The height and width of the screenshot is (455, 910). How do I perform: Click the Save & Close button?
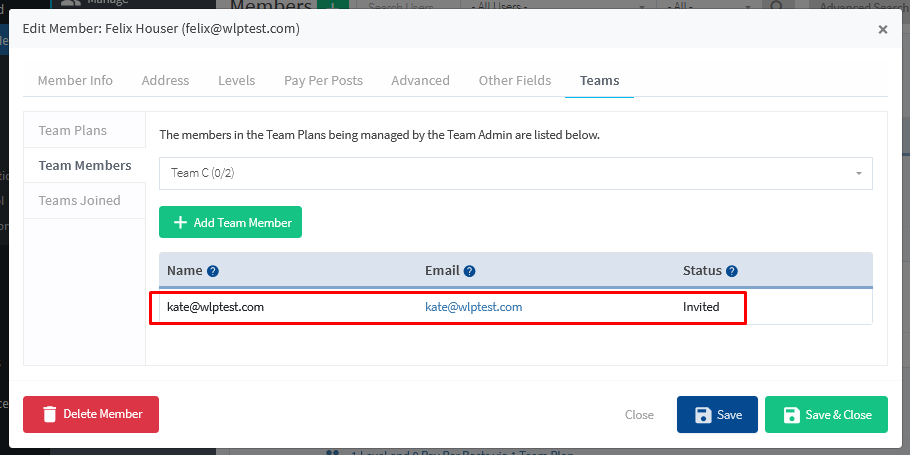pyautogui.click(x=826, y=414)
